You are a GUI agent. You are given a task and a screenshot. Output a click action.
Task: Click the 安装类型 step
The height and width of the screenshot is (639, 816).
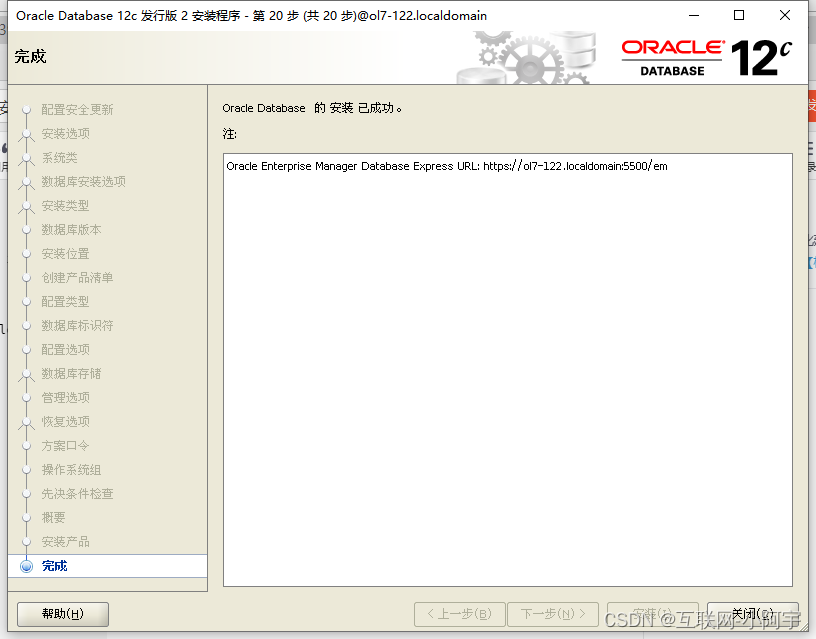click(x=66, y=206)
